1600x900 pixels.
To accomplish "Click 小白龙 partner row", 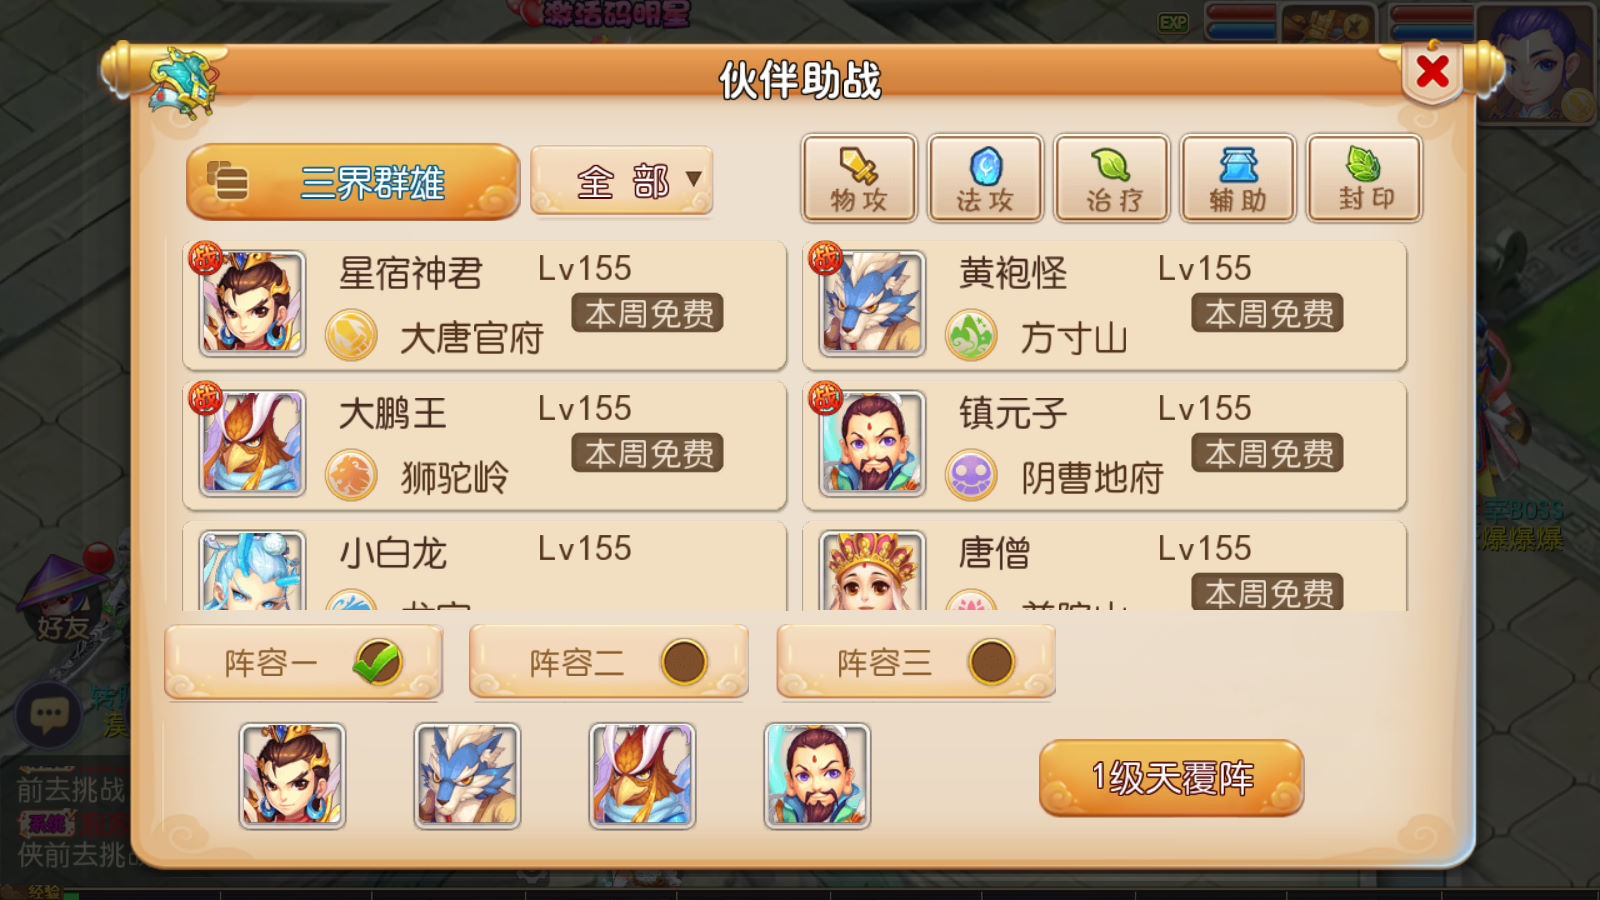I will 485,566.
